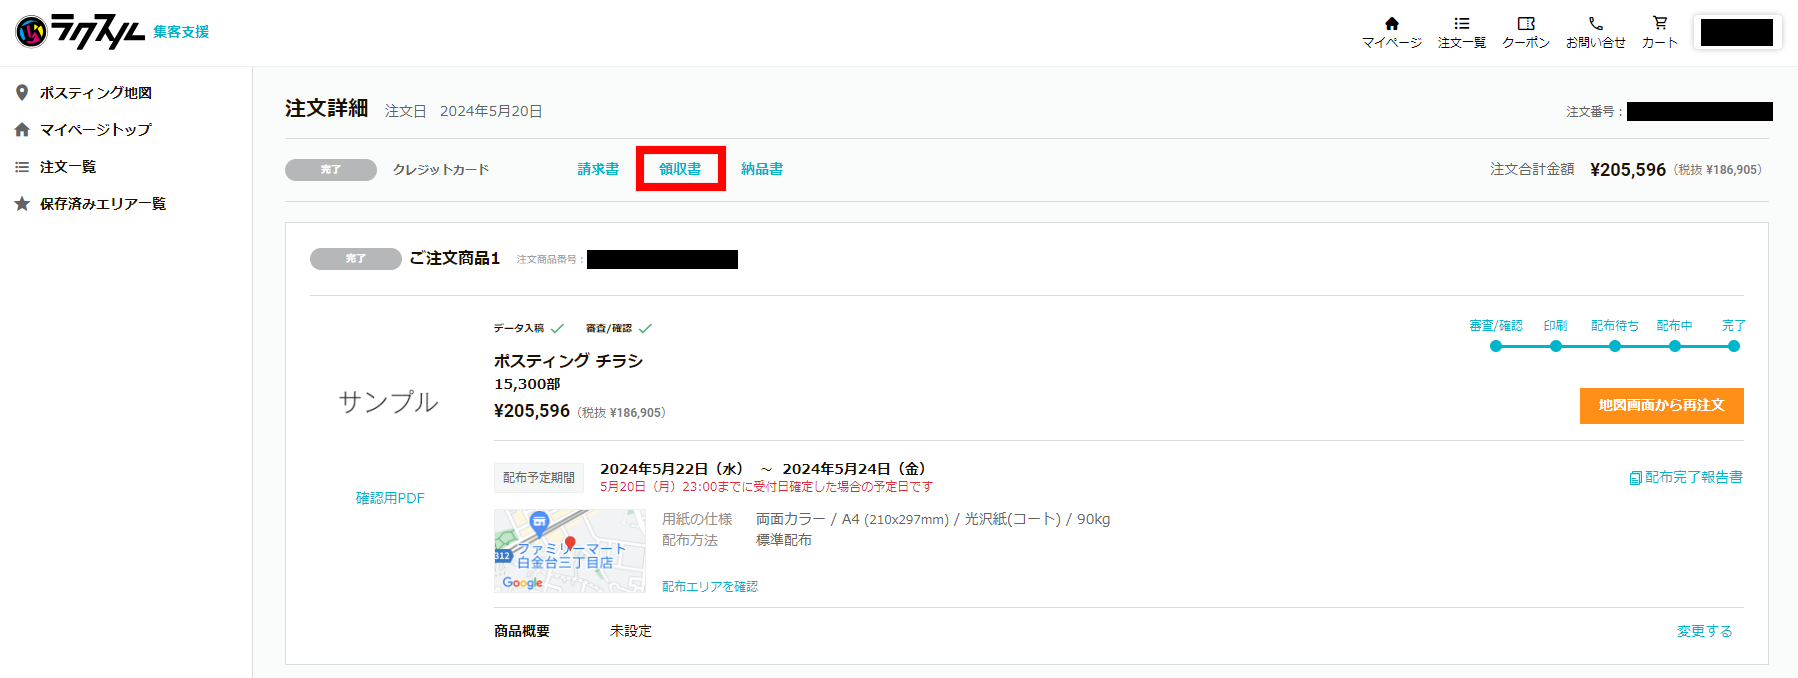Click the データ入稿 checkmark status

pos(529,328)
